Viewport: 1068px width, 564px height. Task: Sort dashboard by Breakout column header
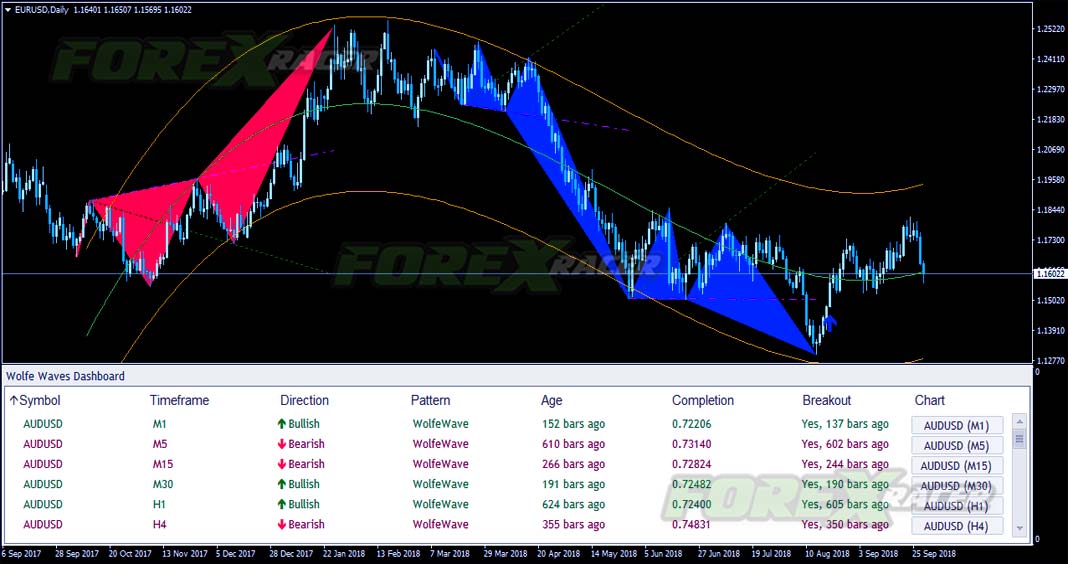coord(826,401)
